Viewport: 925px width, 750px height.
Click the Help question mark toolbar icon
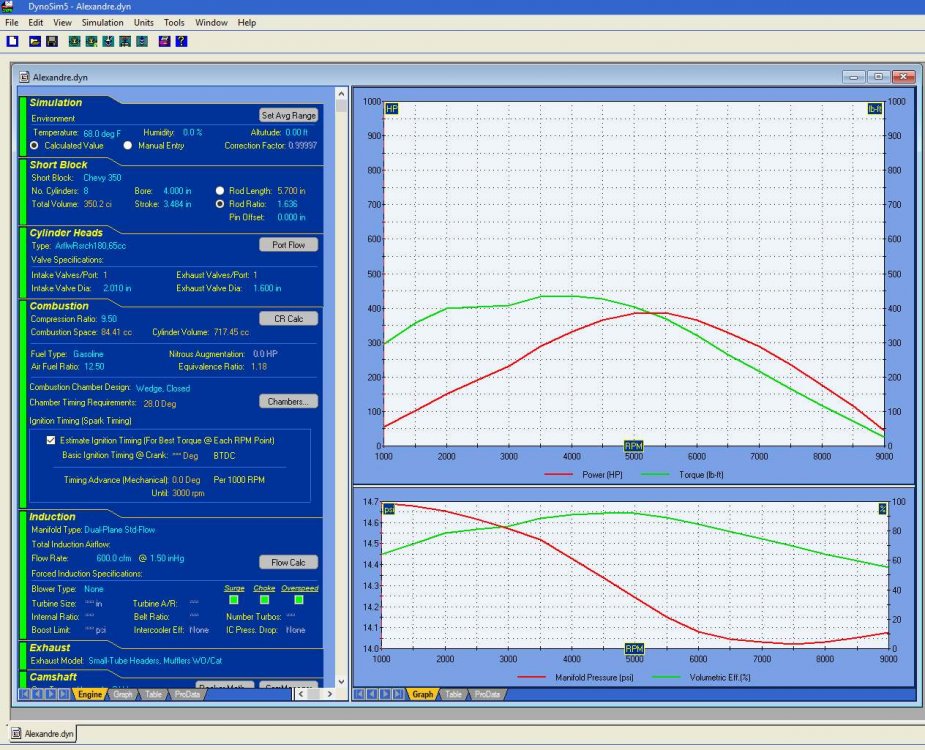(x=181, y=42)
